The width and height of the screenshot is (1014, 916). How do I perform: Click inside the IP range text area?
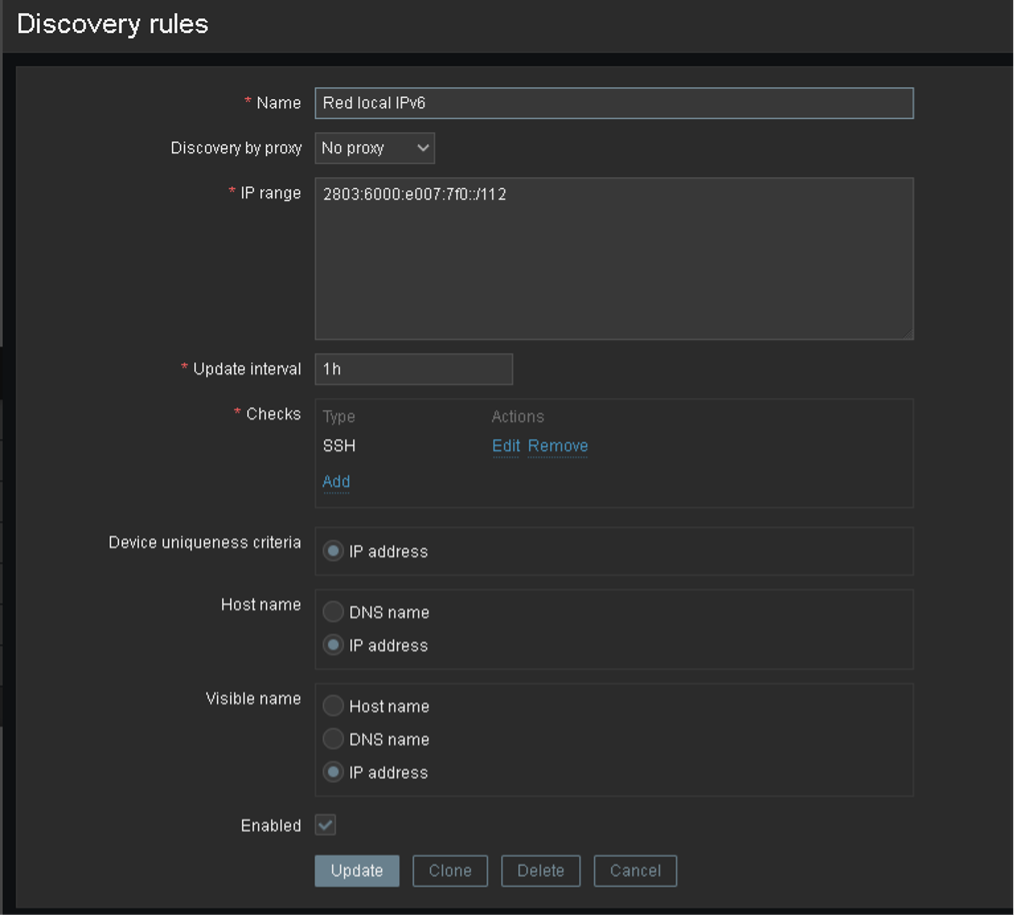coord(613,258)
